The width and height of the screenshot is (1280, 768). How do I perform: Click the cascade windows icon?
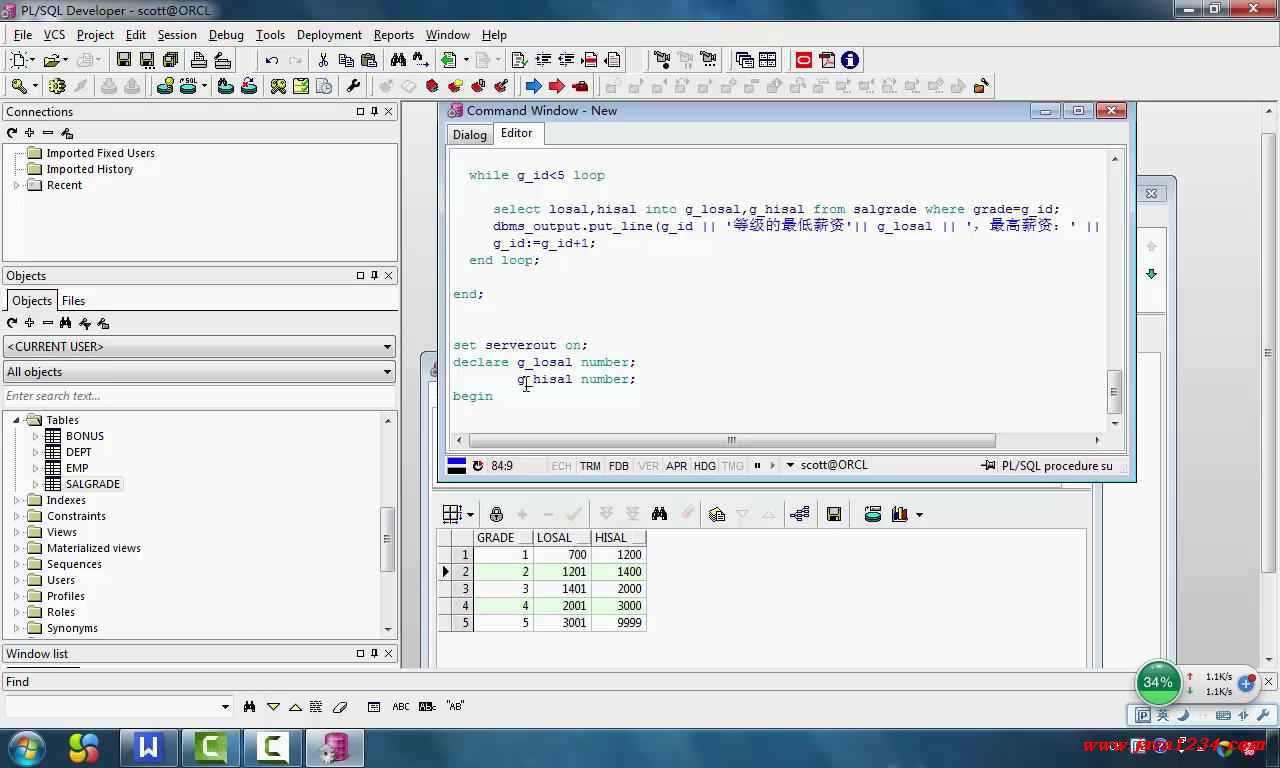point(744,60)
